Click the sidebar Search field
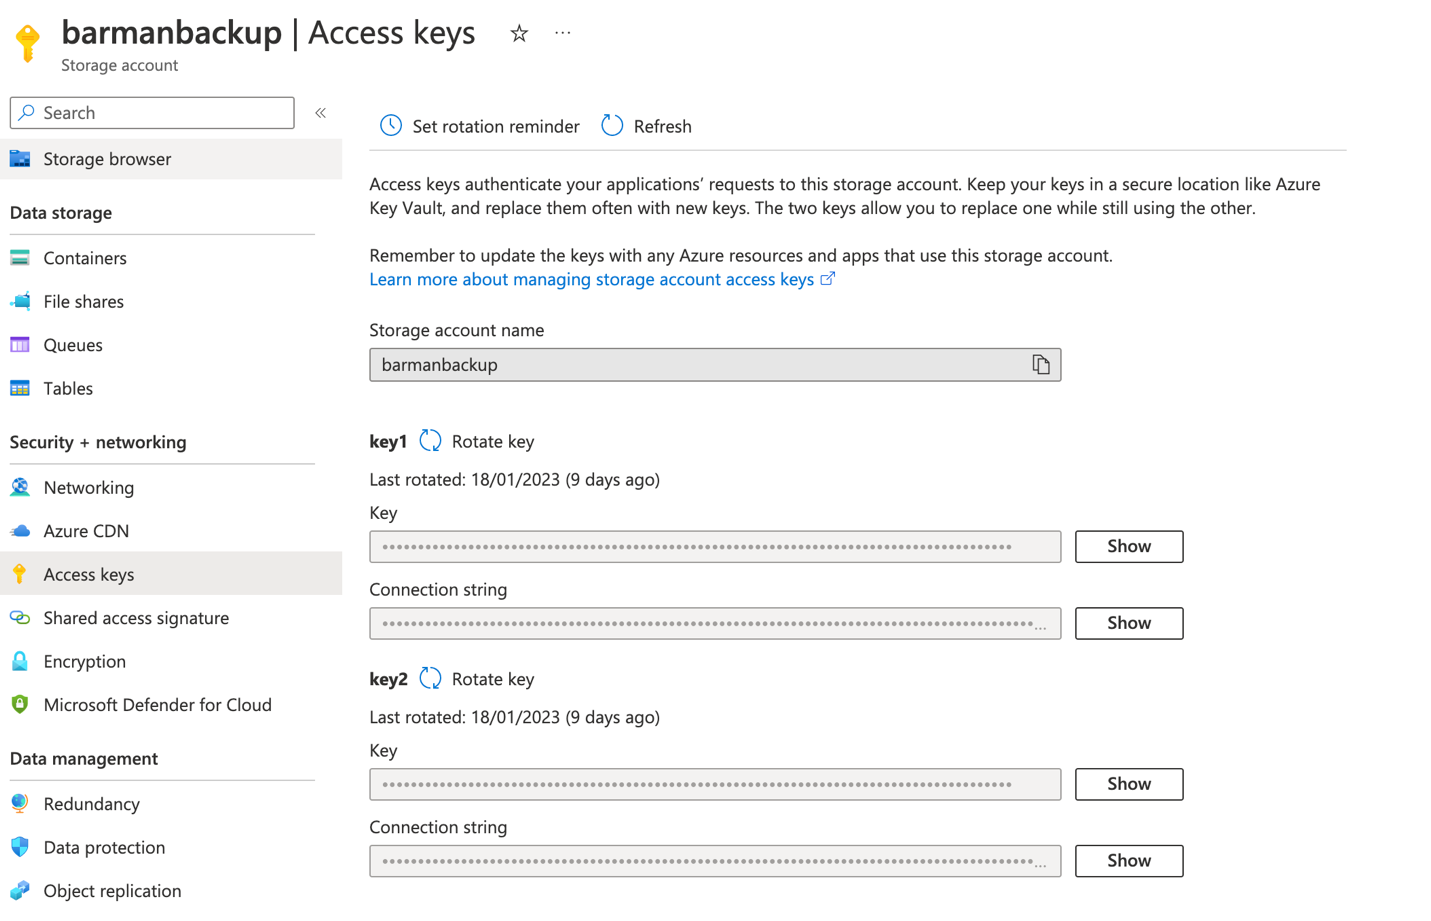1431x921 pixels. pos(152,113)
